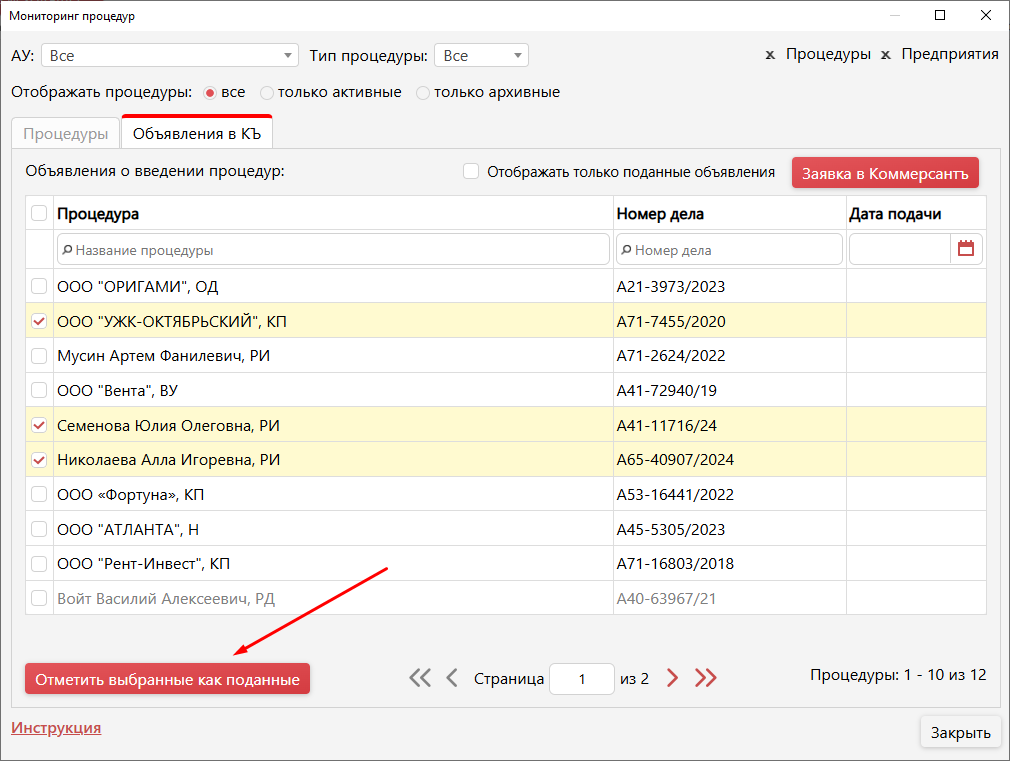The image size is (1010, 761).
Task: Close the window with title bar X
Action: 986,15
